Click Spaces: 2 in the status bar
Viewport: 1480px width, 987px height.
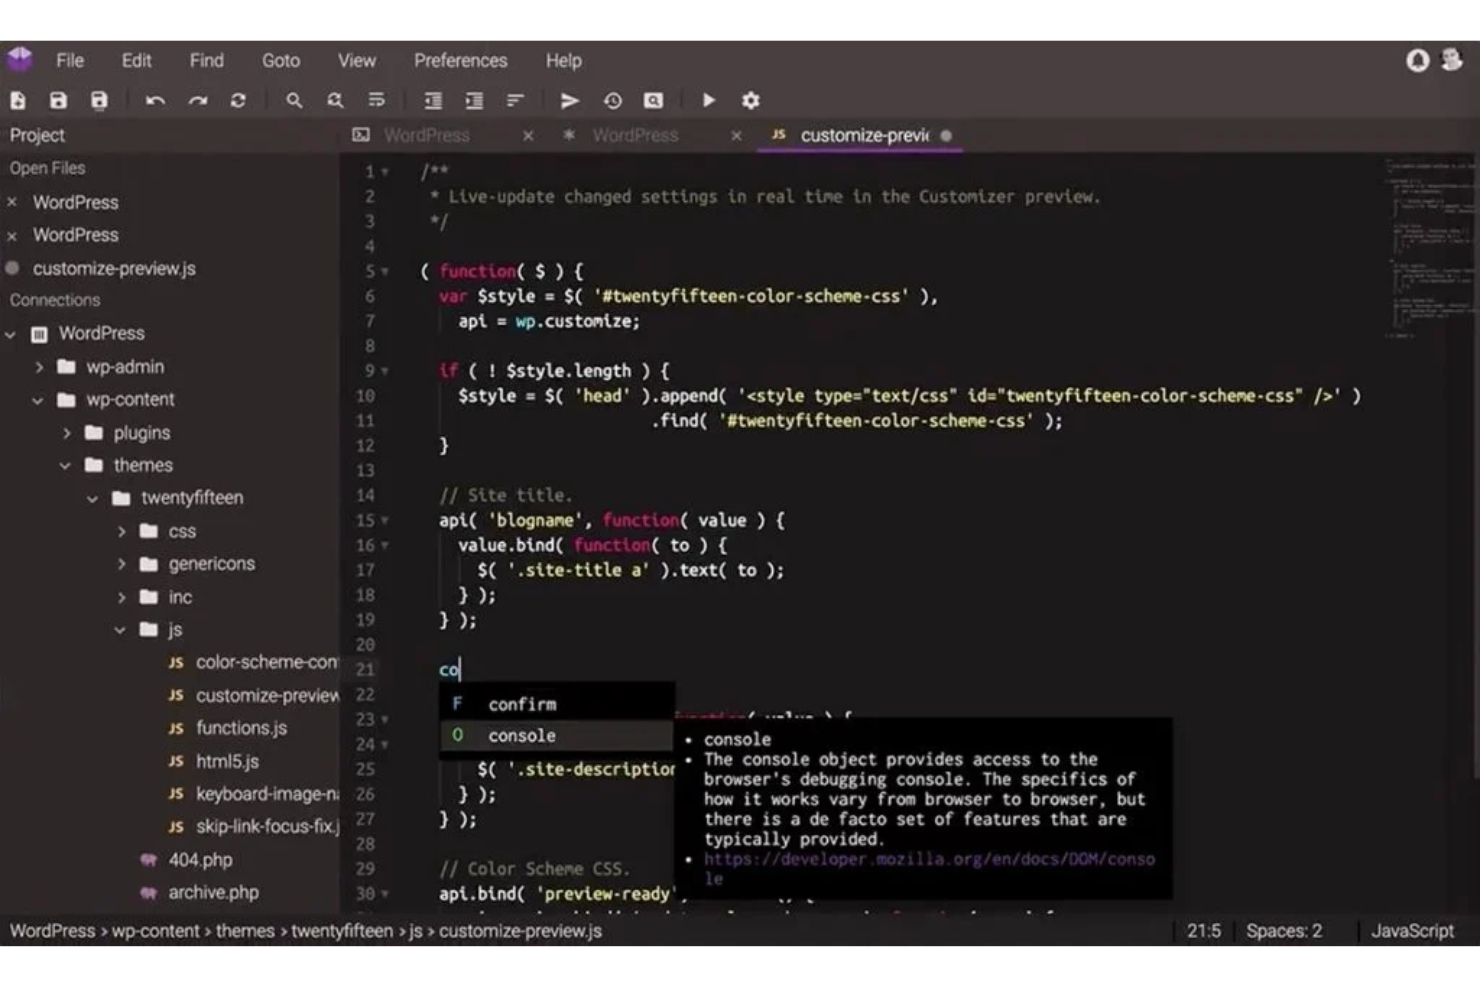pos(1284,930)
